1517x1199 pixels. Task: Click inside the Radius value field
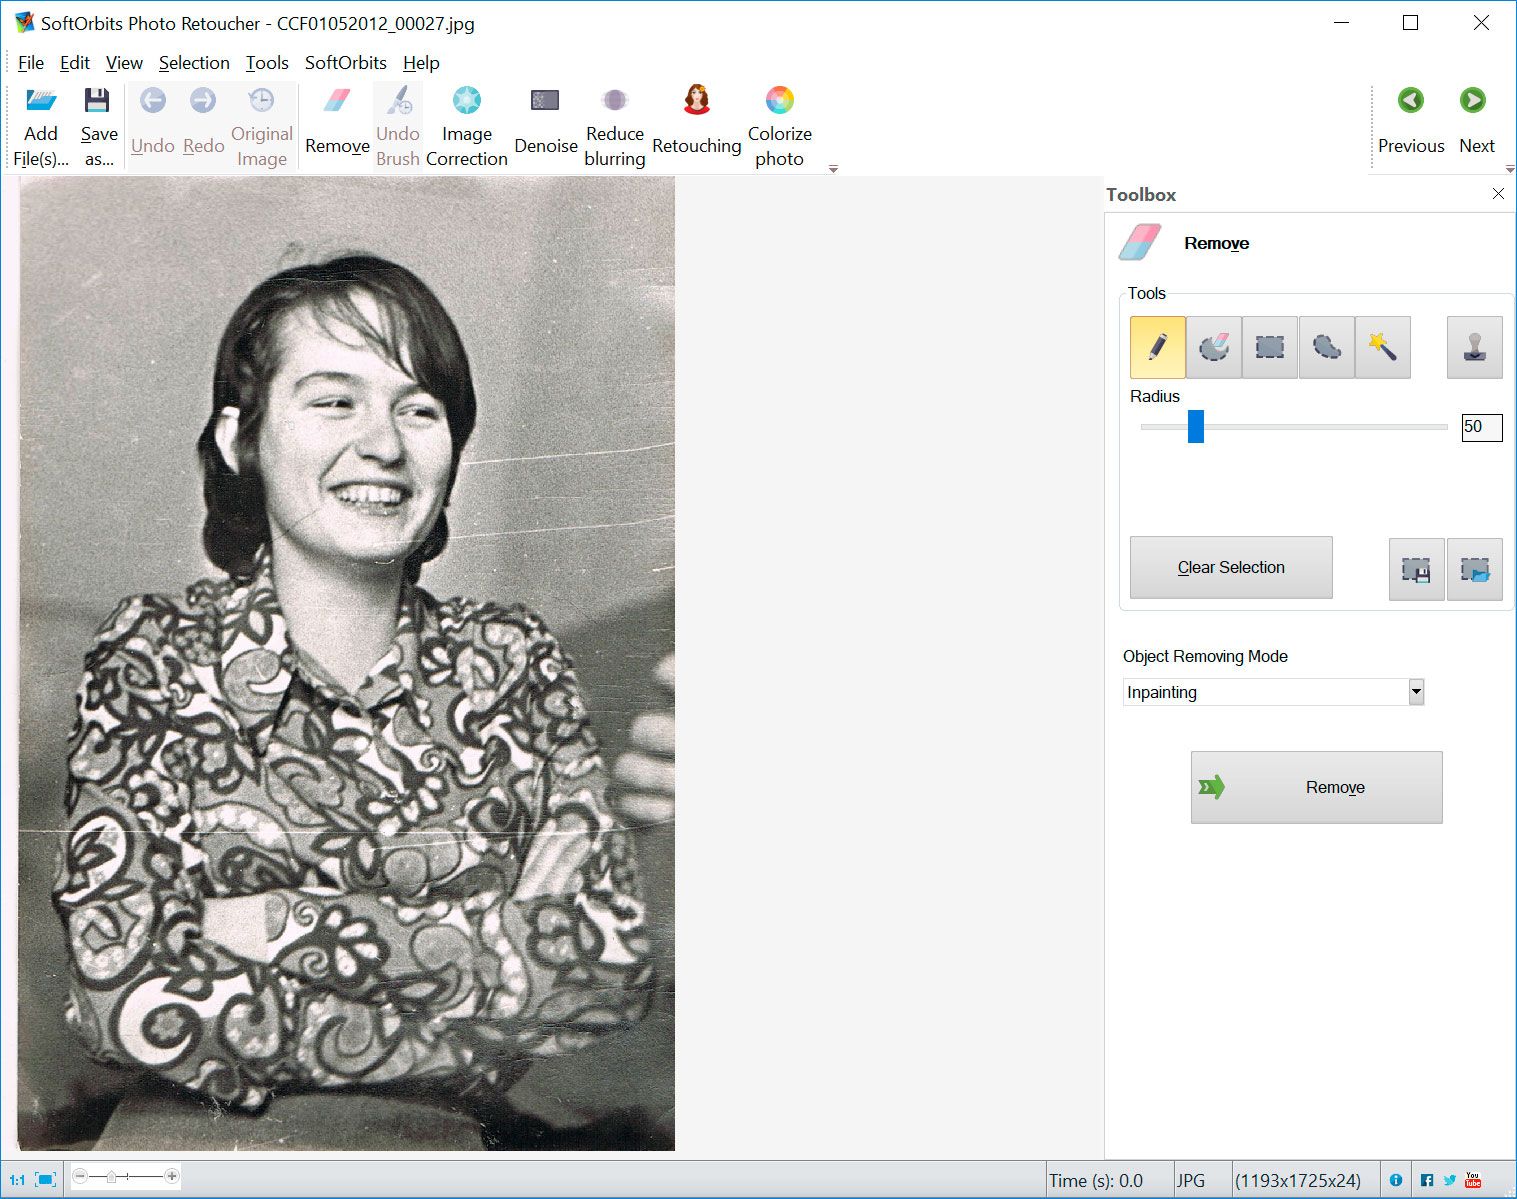coord(1480,427)
